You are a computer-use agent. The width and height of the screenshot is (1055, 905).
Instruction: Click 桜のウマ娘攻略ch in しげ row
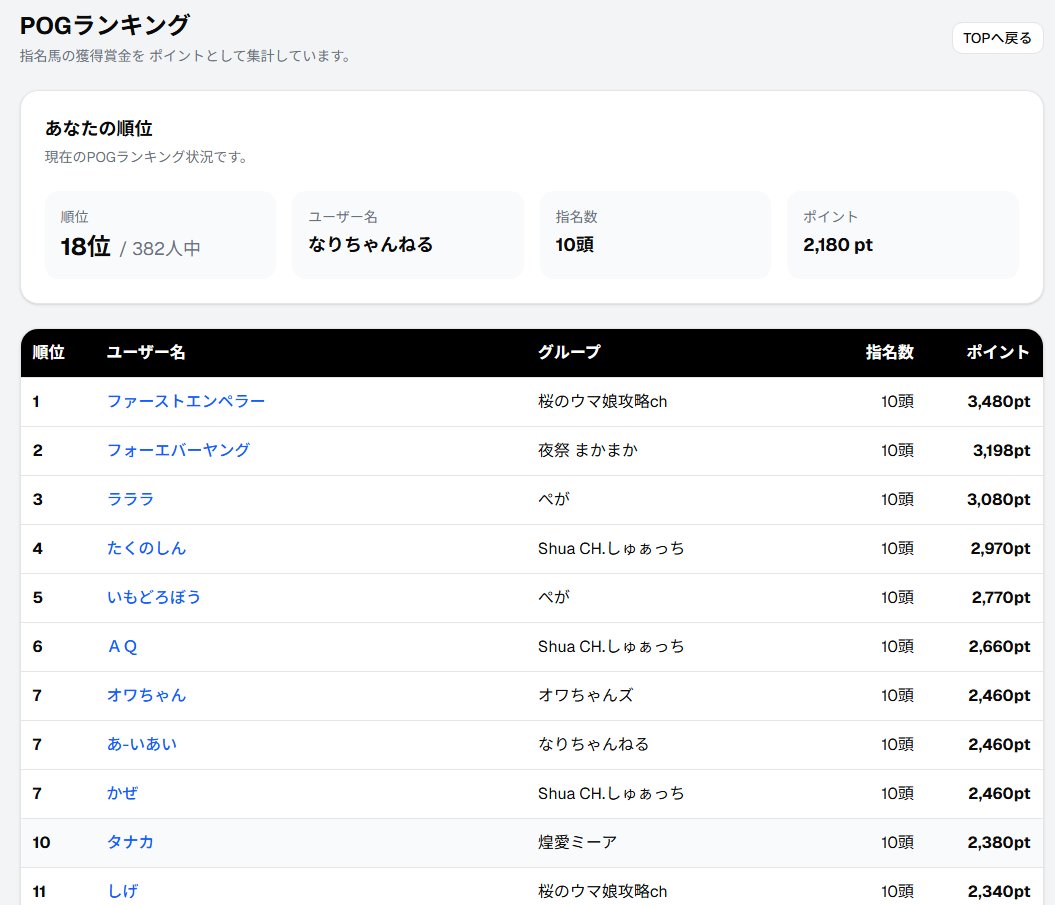point(602,892)
